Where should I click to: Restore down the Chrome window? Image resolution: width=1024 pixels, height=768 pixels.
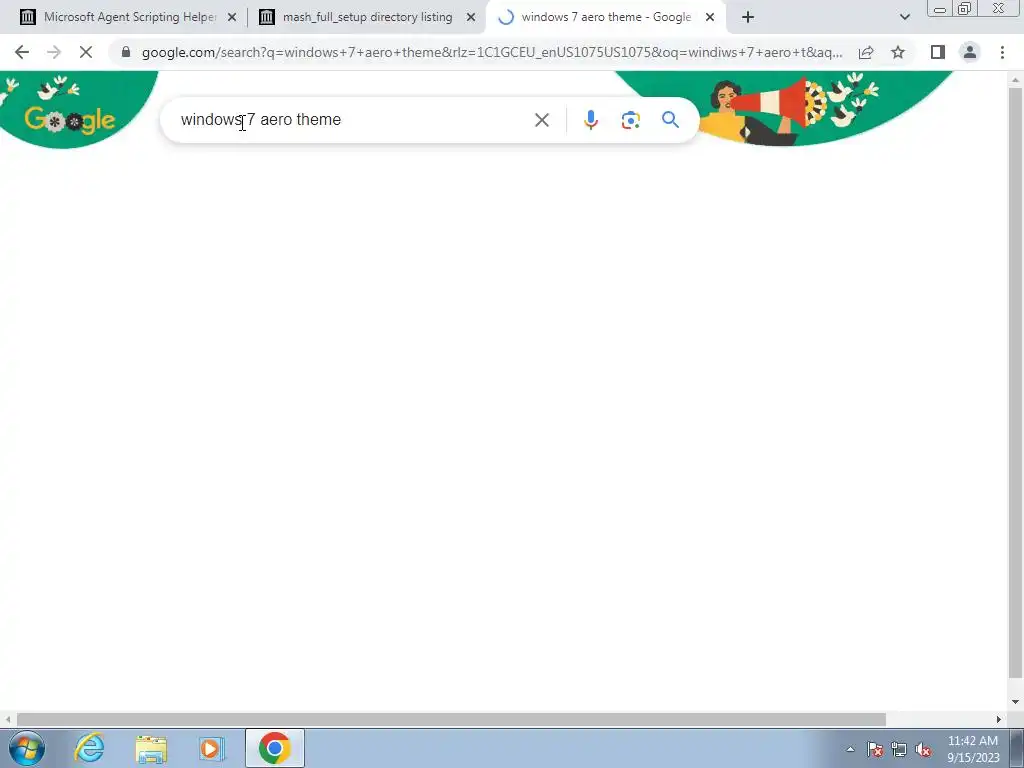(x=964, y=8)
